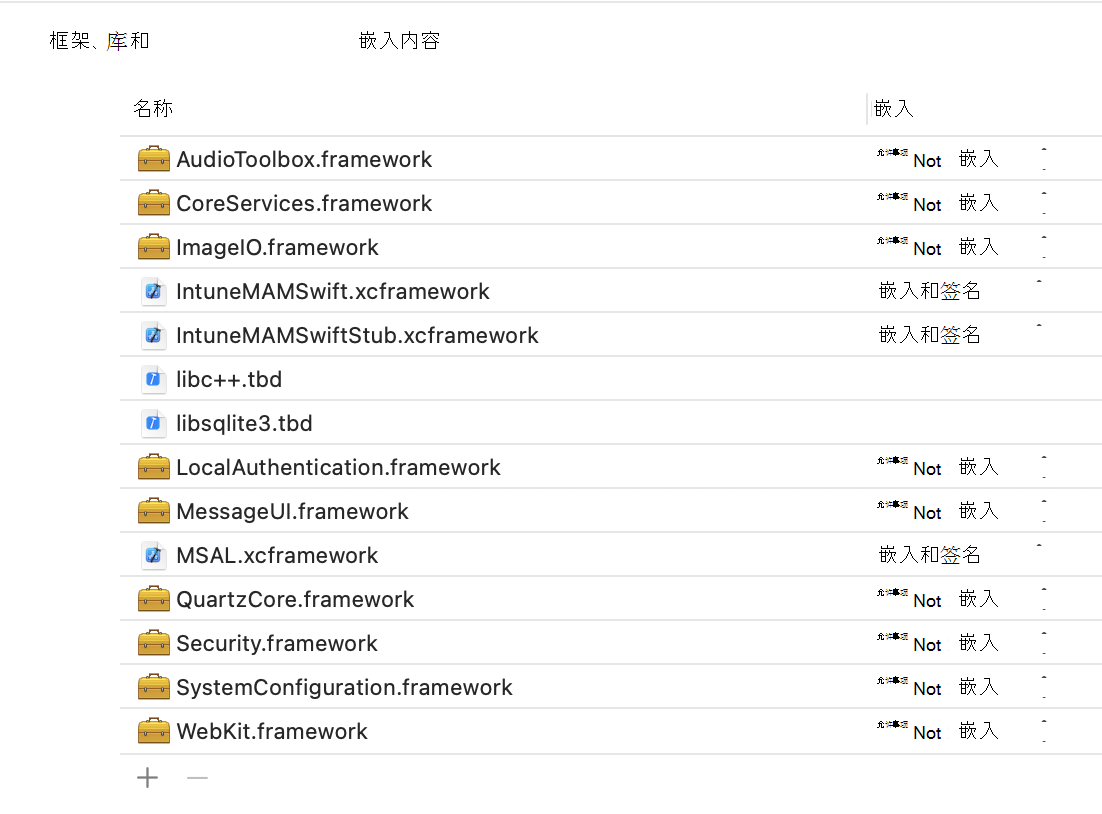Click the libsqlite3.tbd library icon
Viewport: 1102px width, 814px height.
coord(153,423)
